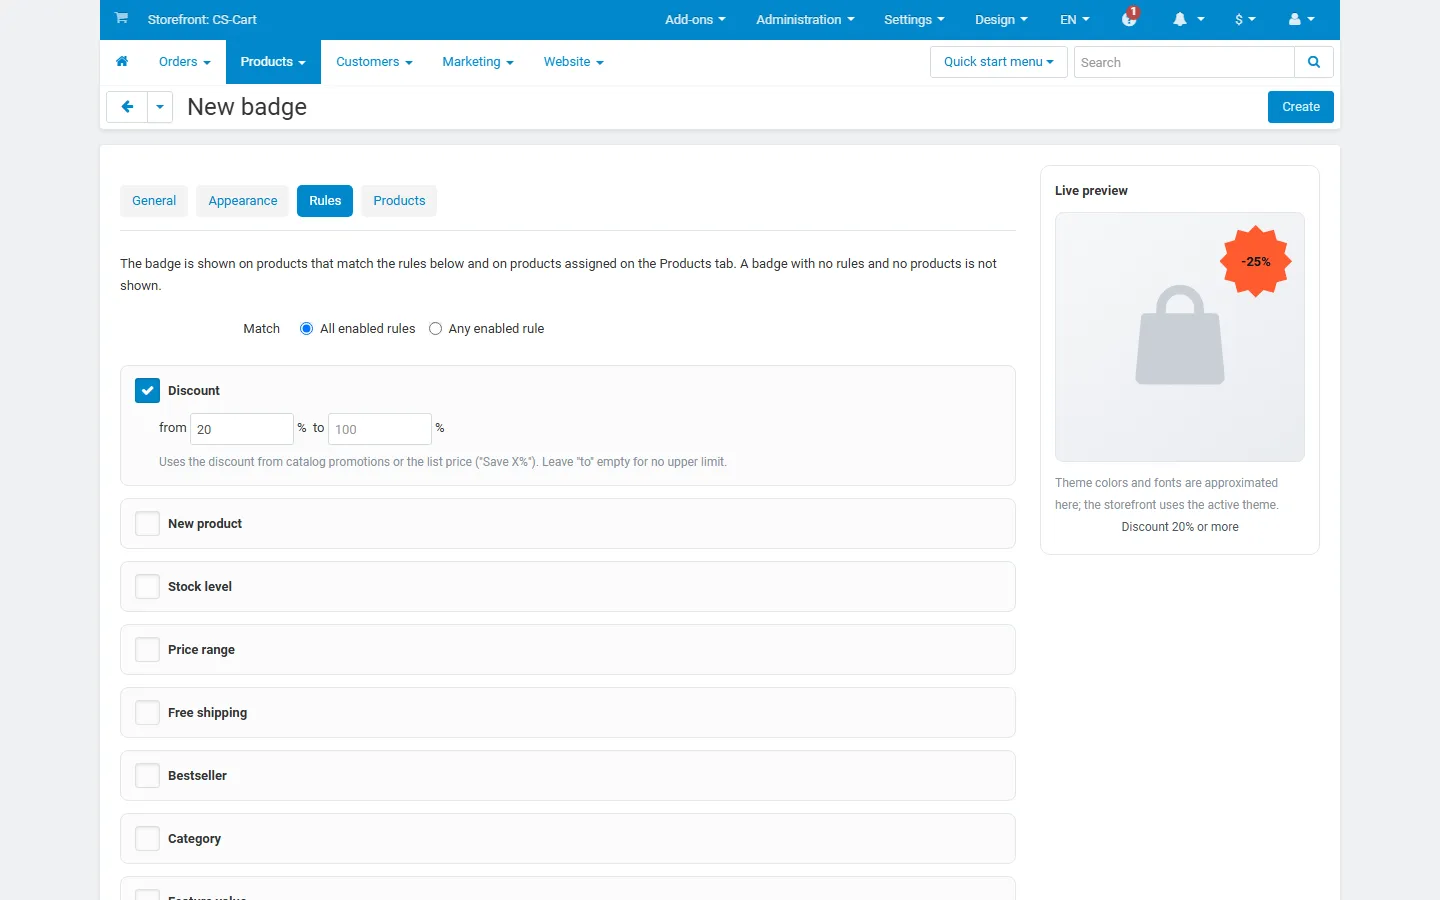
Task: Enable the New product rule
Action: coord(147,524)
